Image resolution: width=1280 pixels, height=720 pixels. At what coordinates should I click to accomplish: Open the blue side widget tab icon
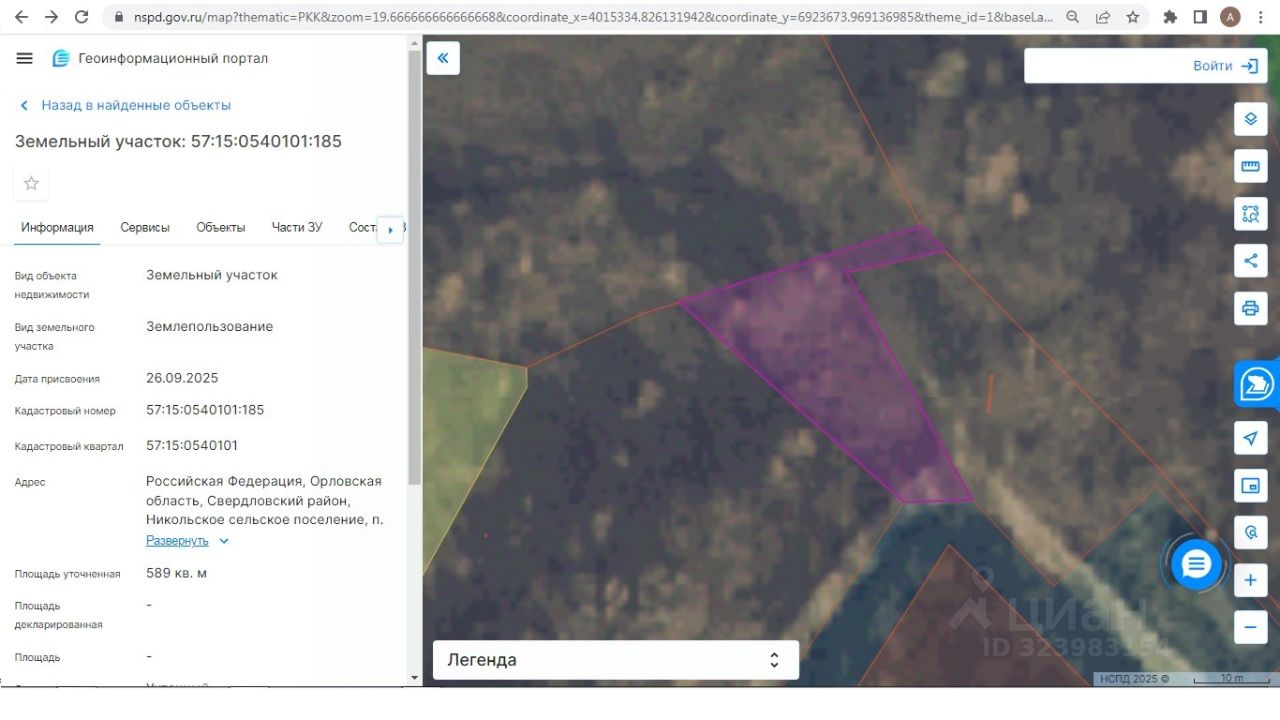1257,384
